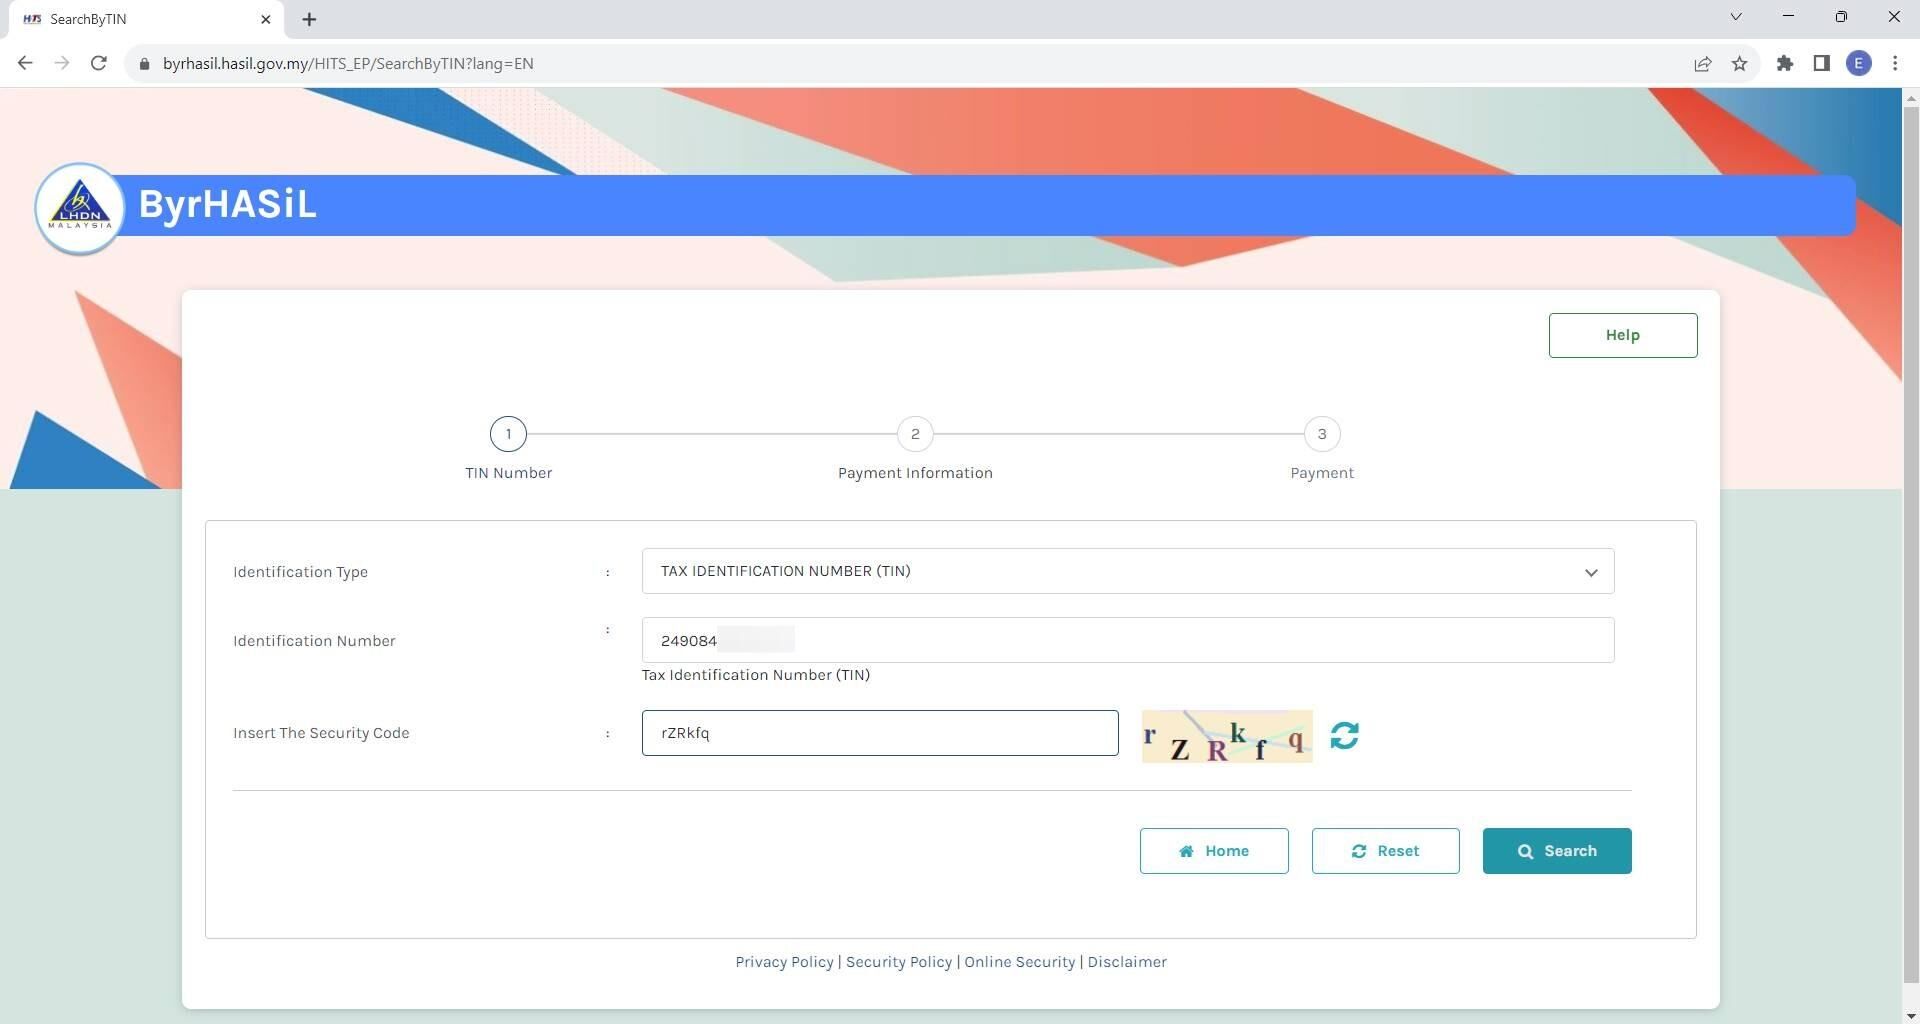Click the Reset button
This screenshot has height=1024, width=1920.
pos(1385,851)
